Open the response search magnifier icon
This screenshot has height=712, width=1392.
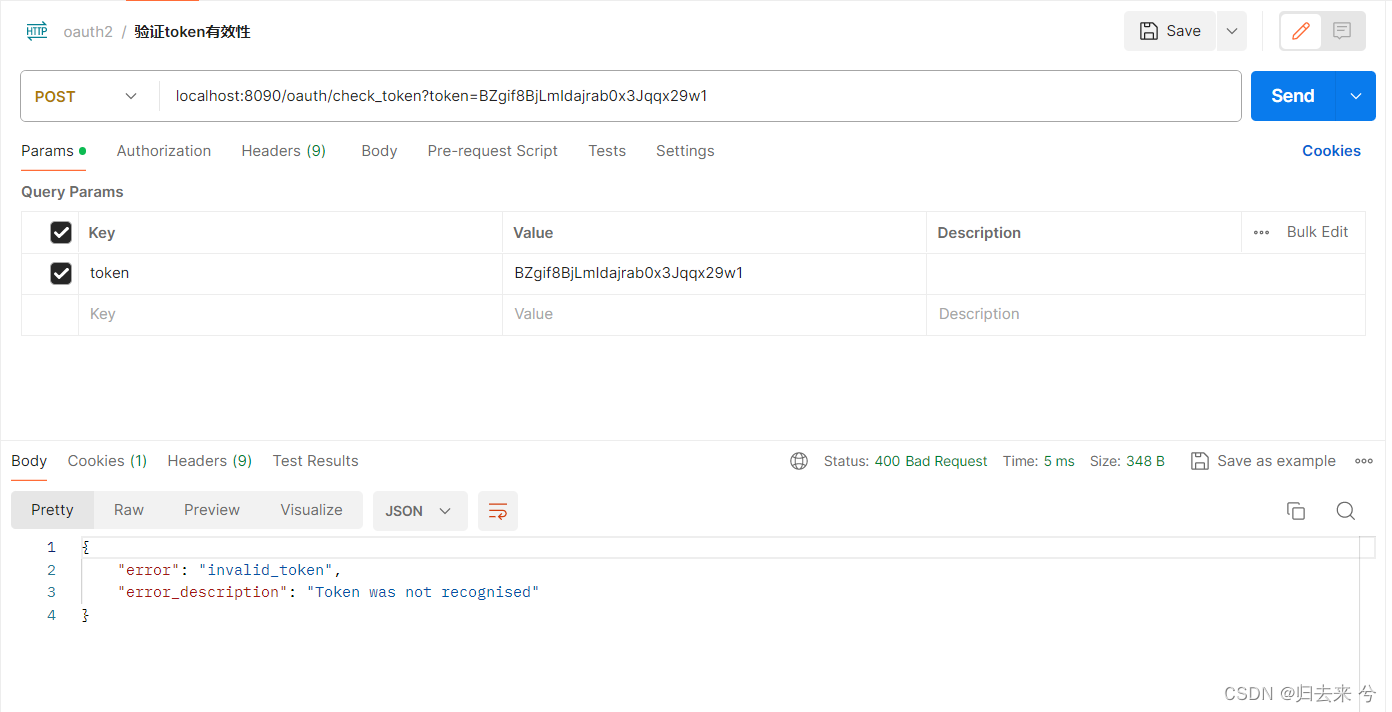[x=1345, y=510]
